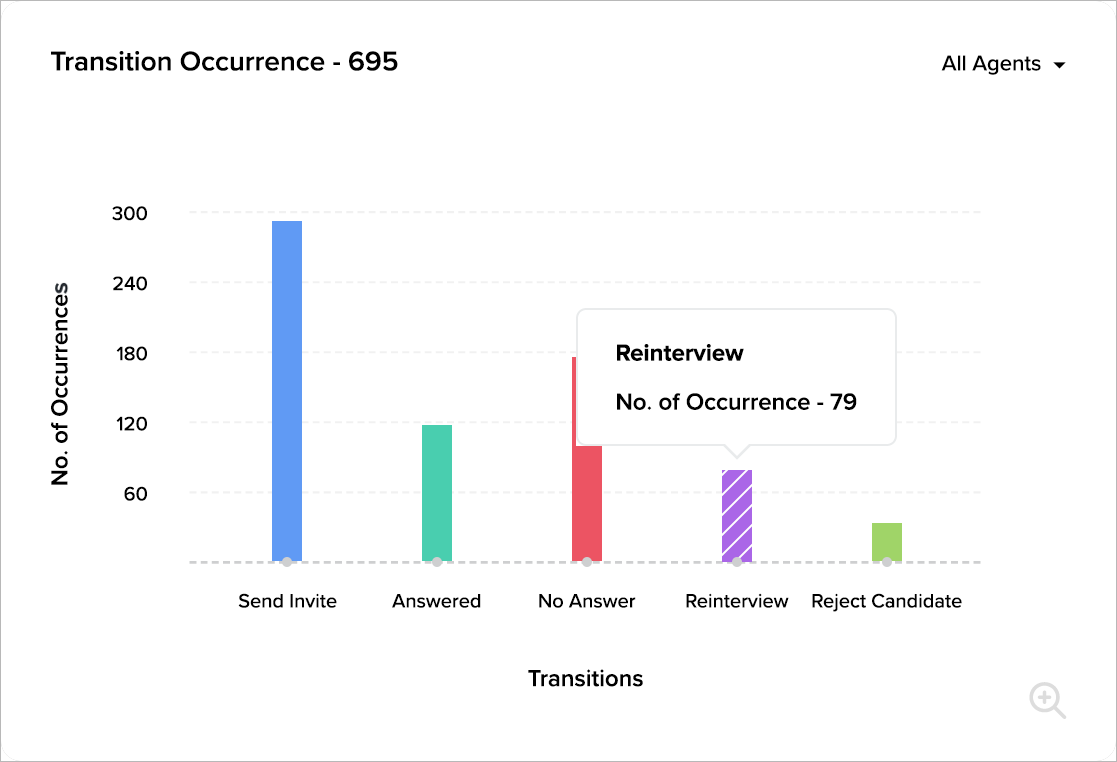Screen dimensions: 1117x762
Task: Click the Transitions x-axis title
Action: pos(586,679)
